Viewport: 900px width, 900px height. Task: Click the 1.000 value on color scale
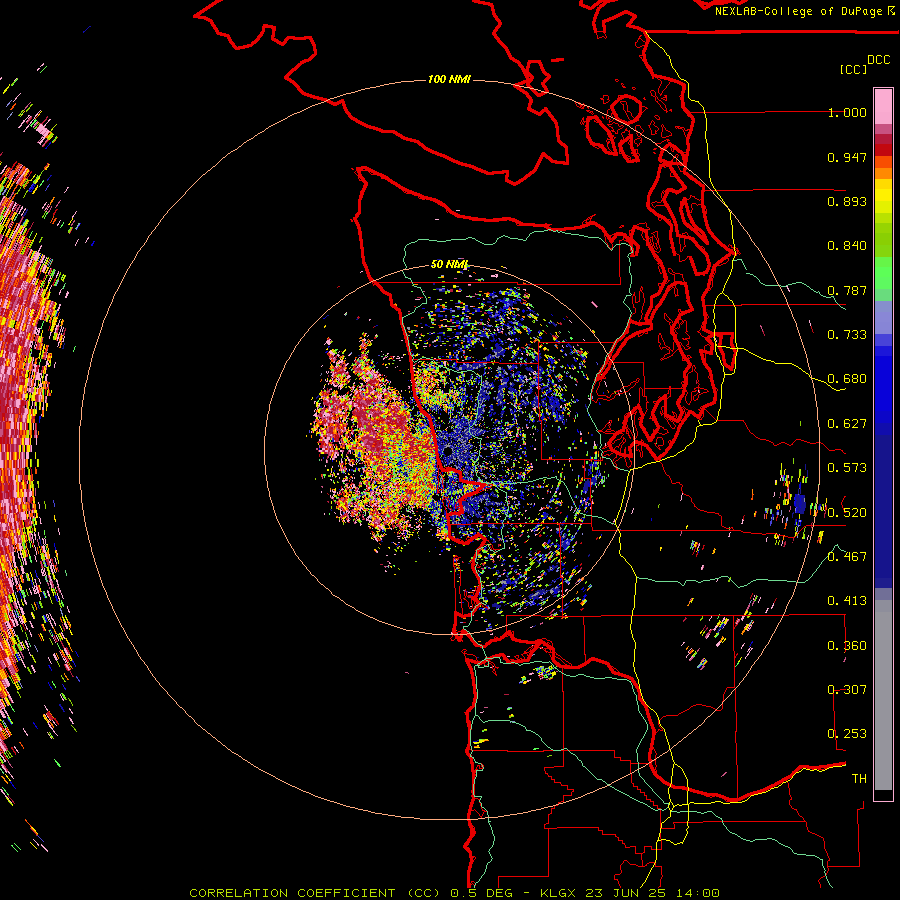point(847,112)
